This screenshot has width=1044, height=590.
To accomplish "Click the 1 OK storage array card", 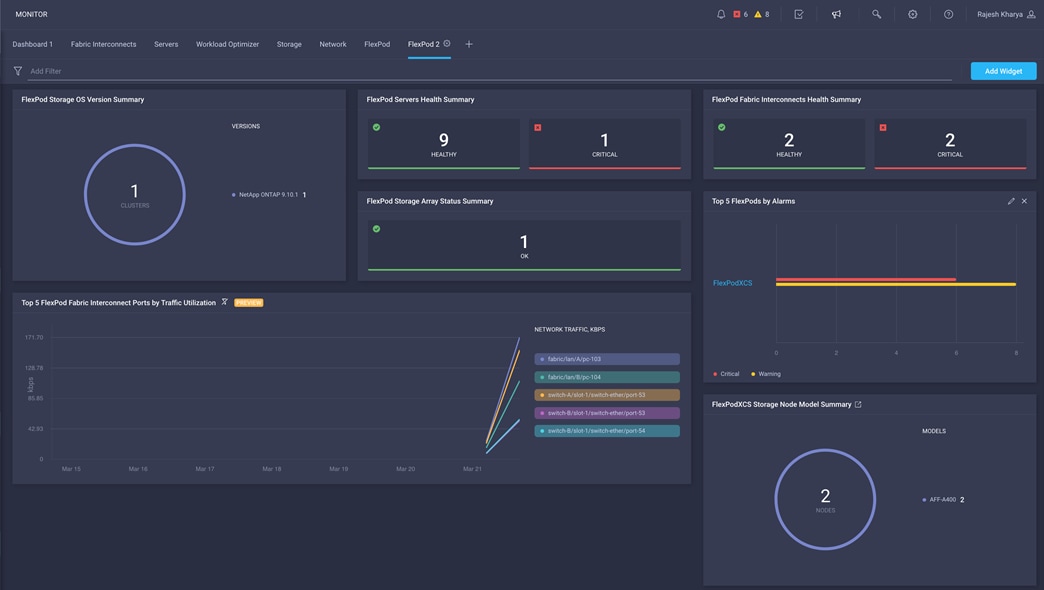I will pos(524,246).
